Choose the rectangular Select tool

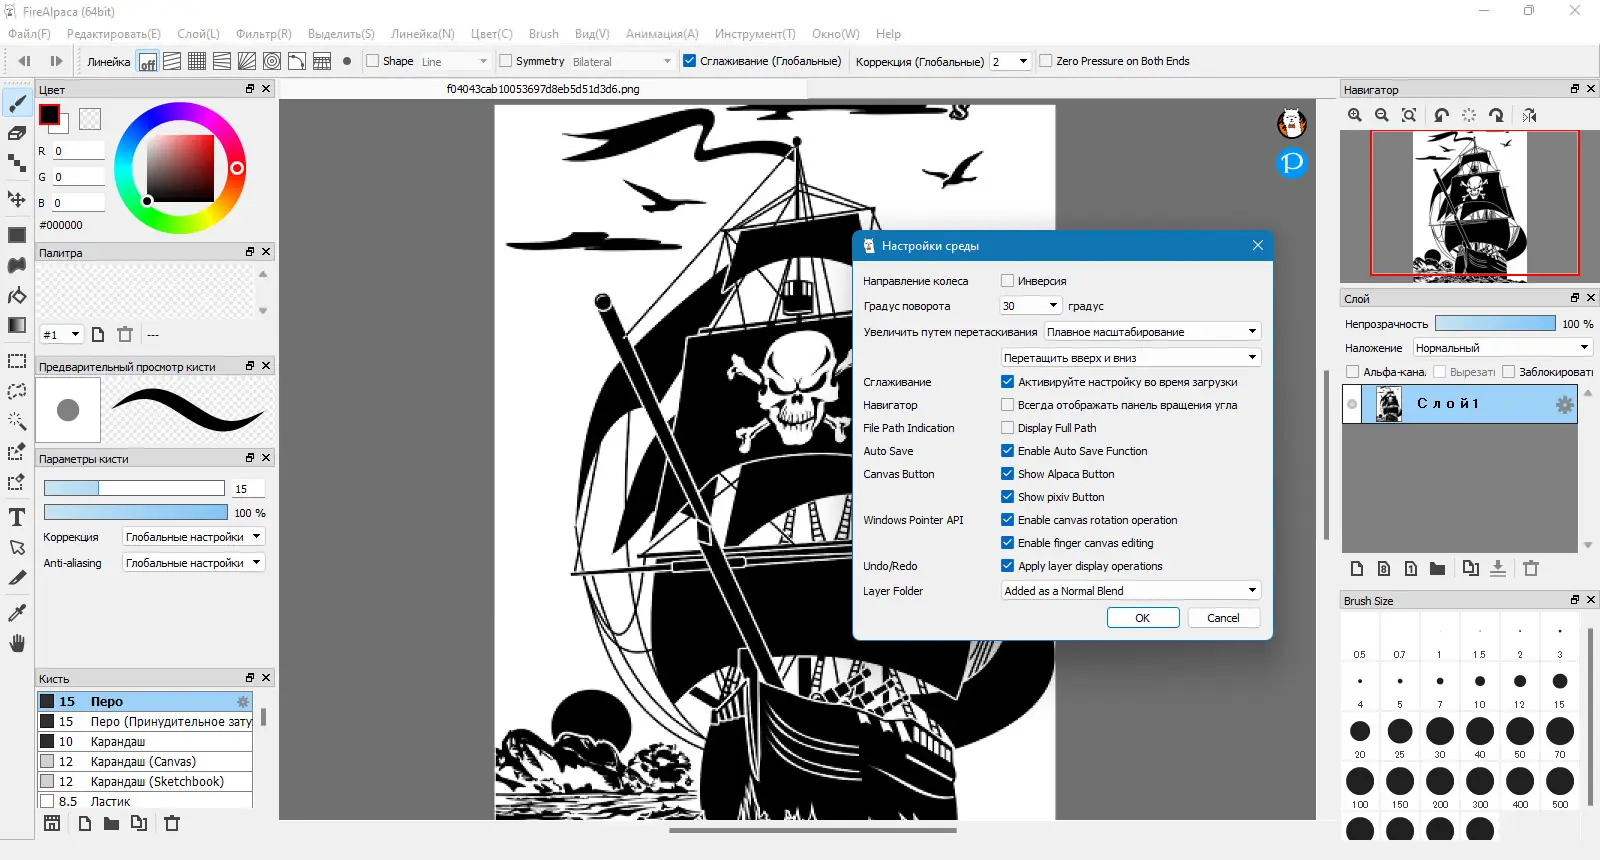click(x=17, y=361)
